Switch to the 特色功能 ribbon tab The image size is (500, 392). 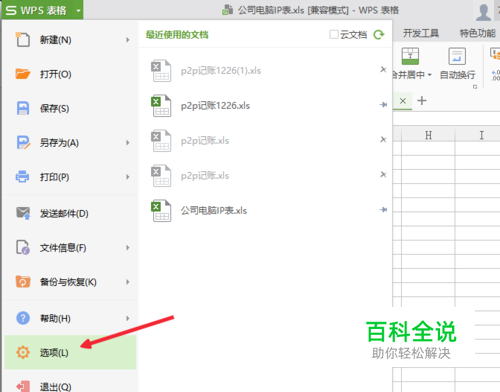tap(477, 33)
